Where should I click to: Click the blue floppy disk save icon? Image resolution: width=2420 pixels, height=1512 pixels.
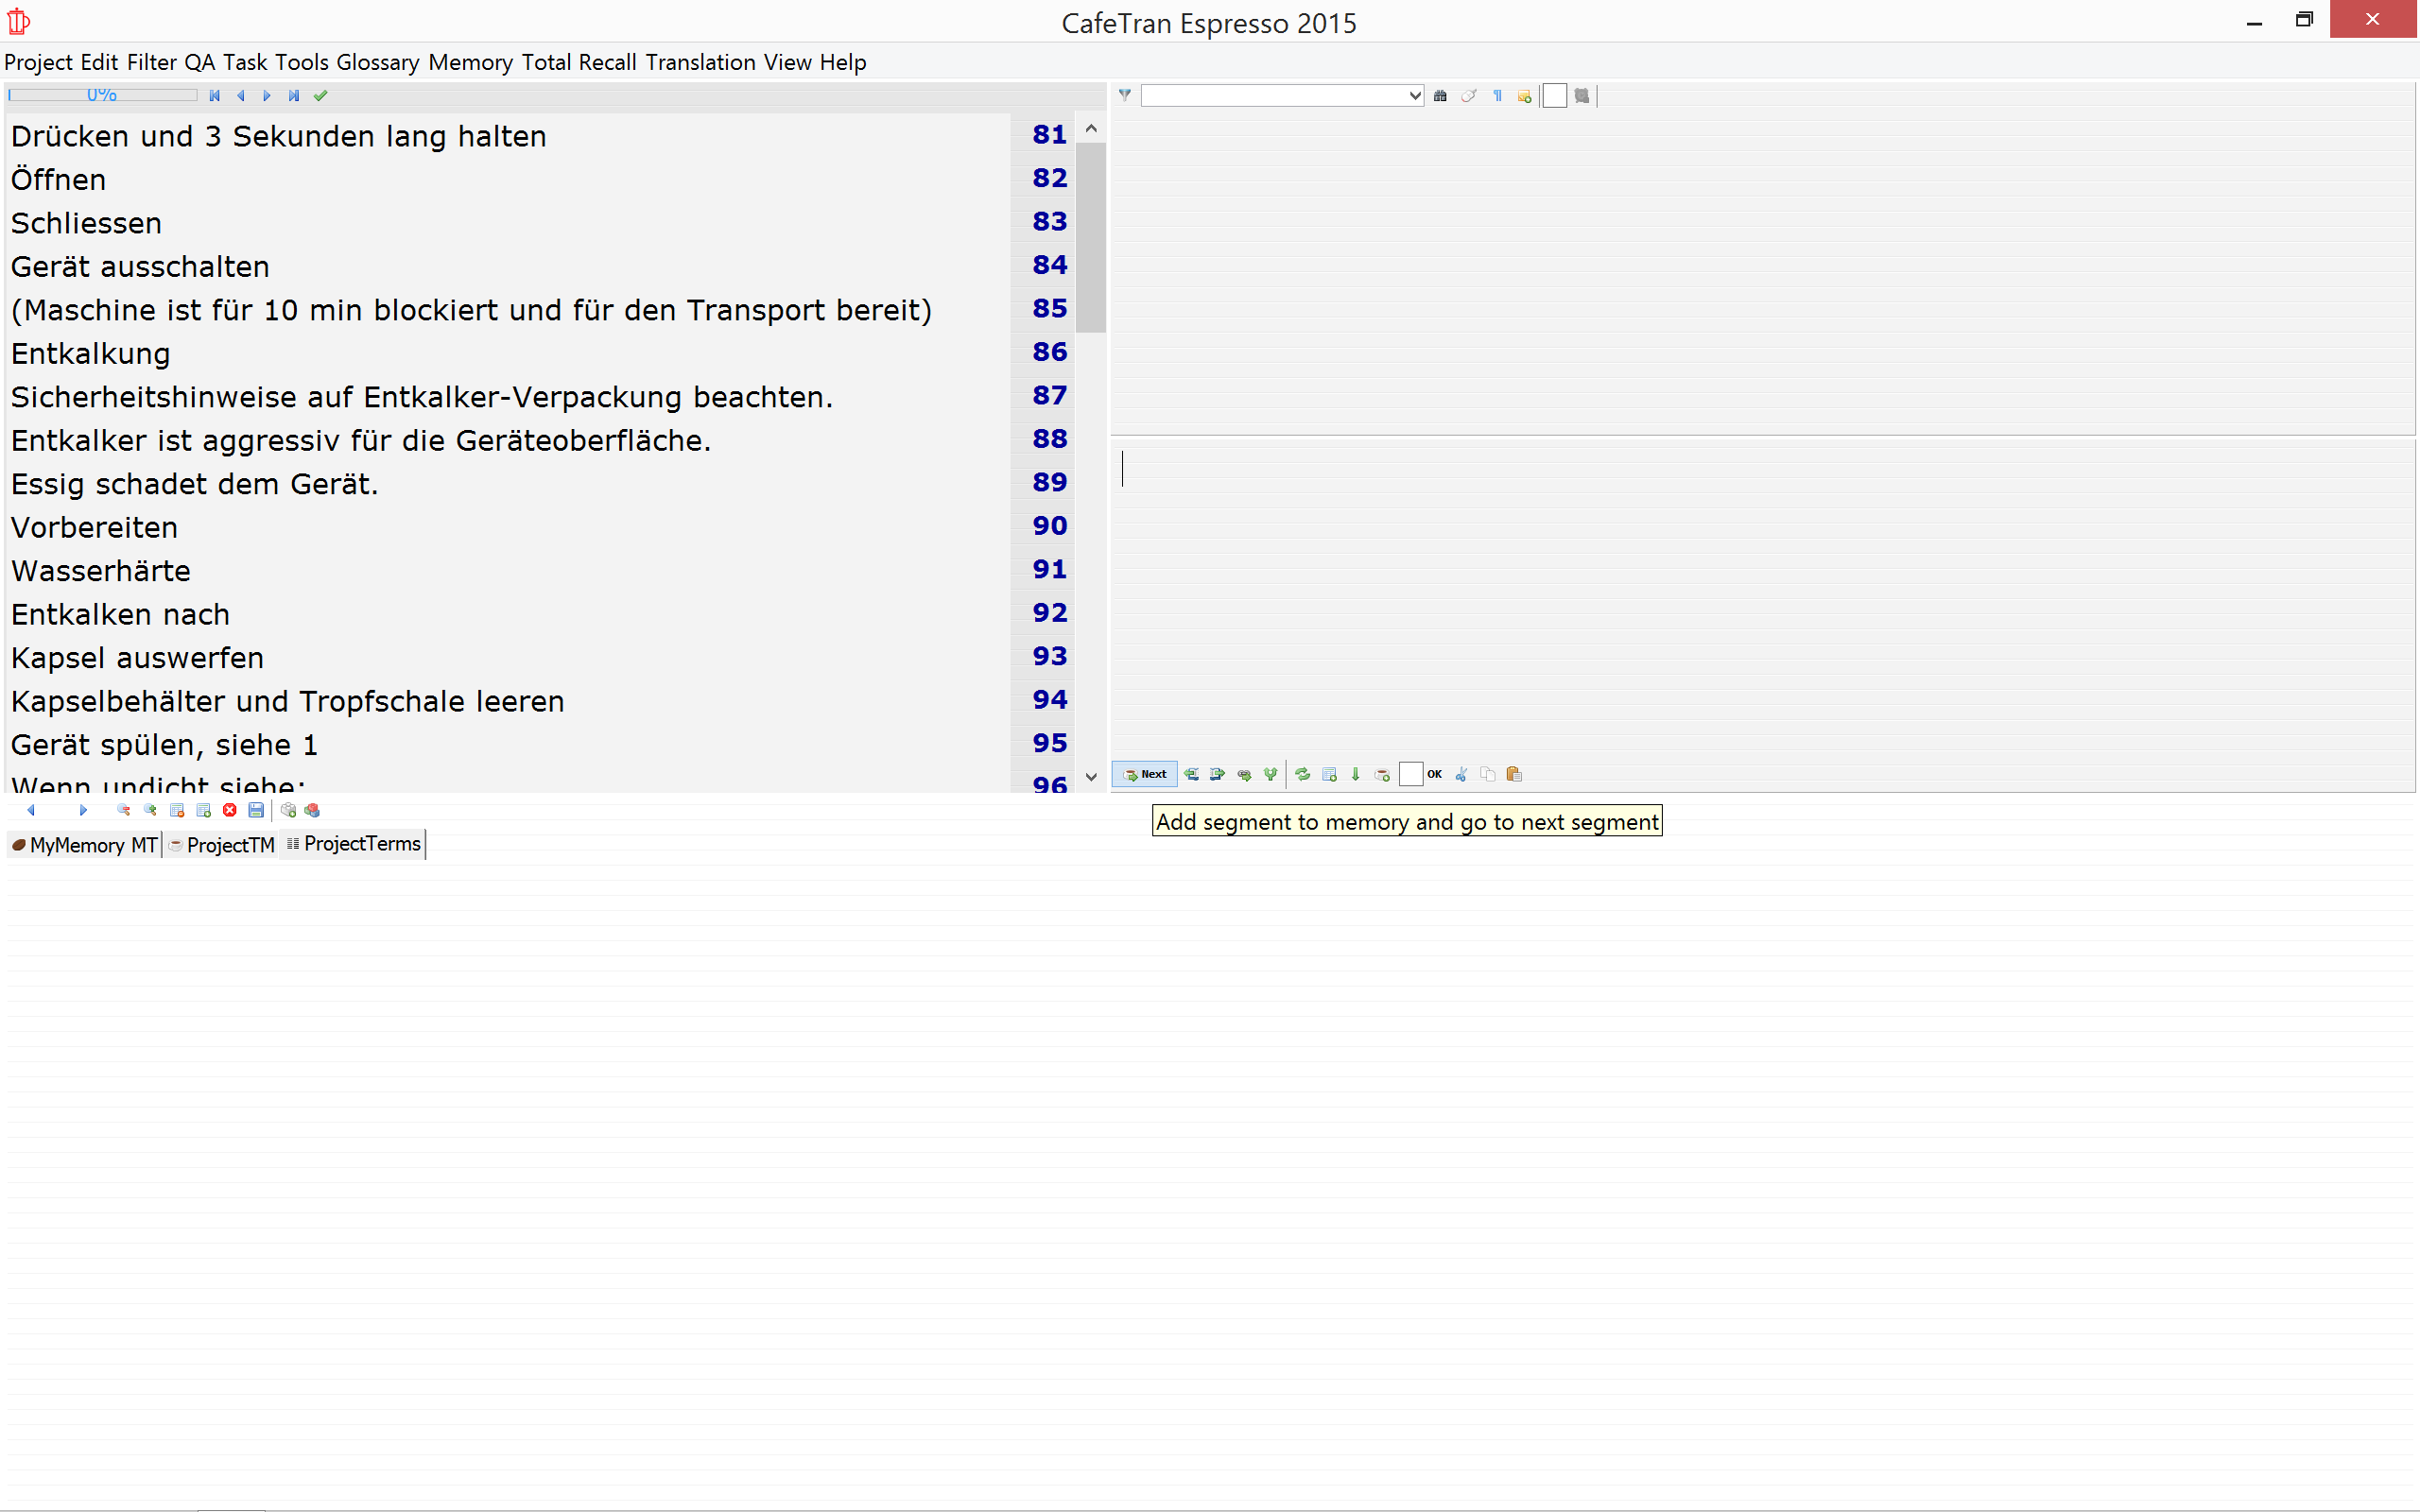[x=256, y=810]
